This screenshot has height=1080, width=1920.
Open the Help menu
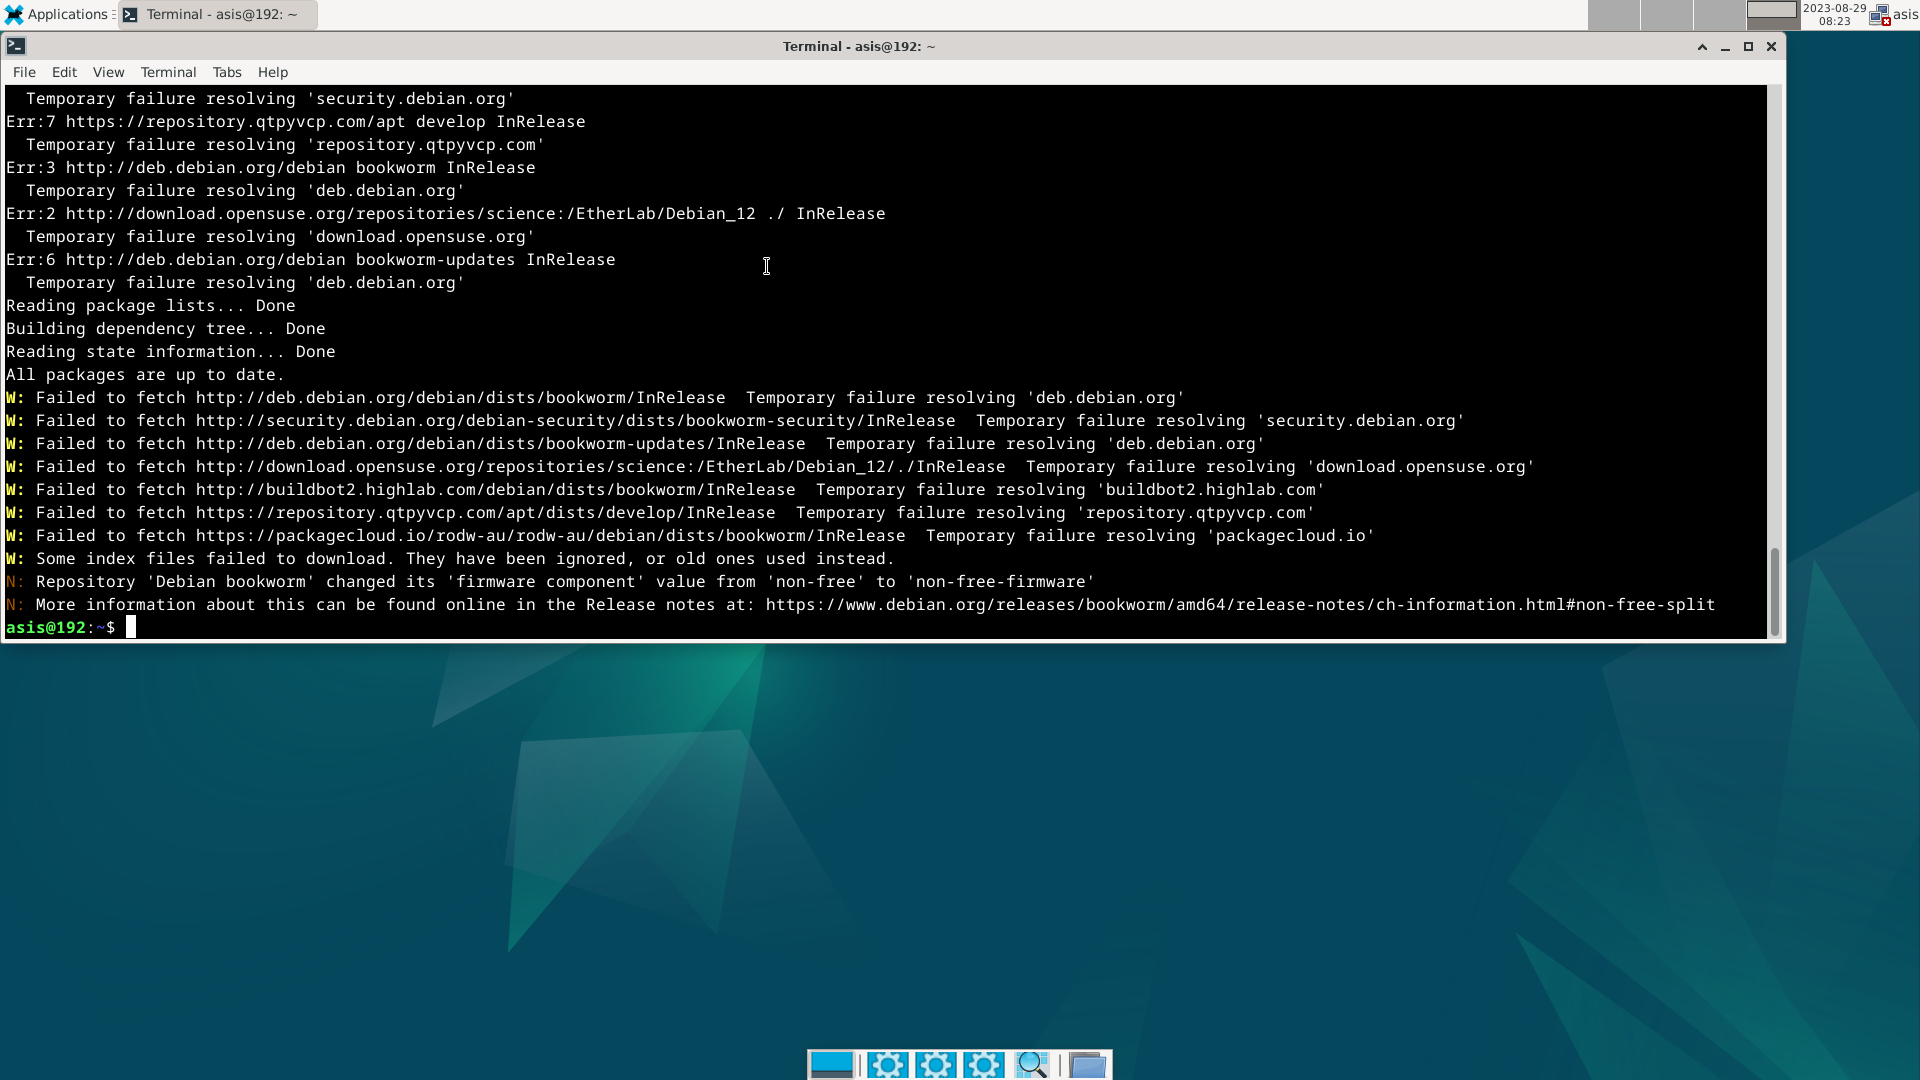[272, 72]
